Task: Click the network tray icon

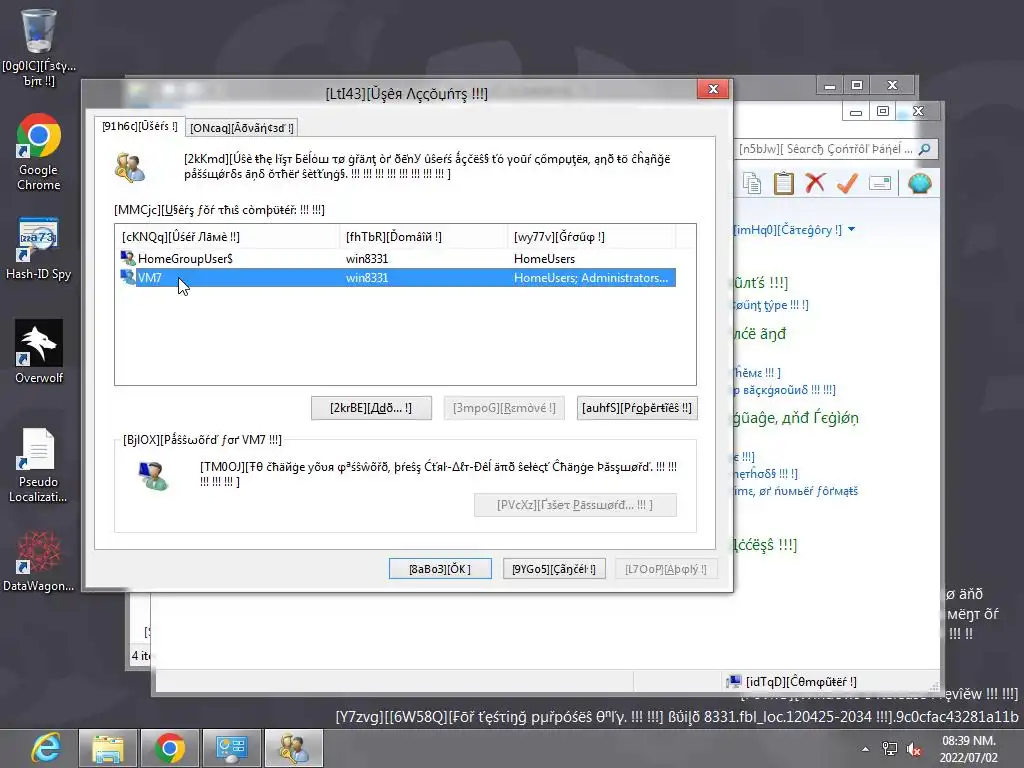Action: [x=889, y=749]
